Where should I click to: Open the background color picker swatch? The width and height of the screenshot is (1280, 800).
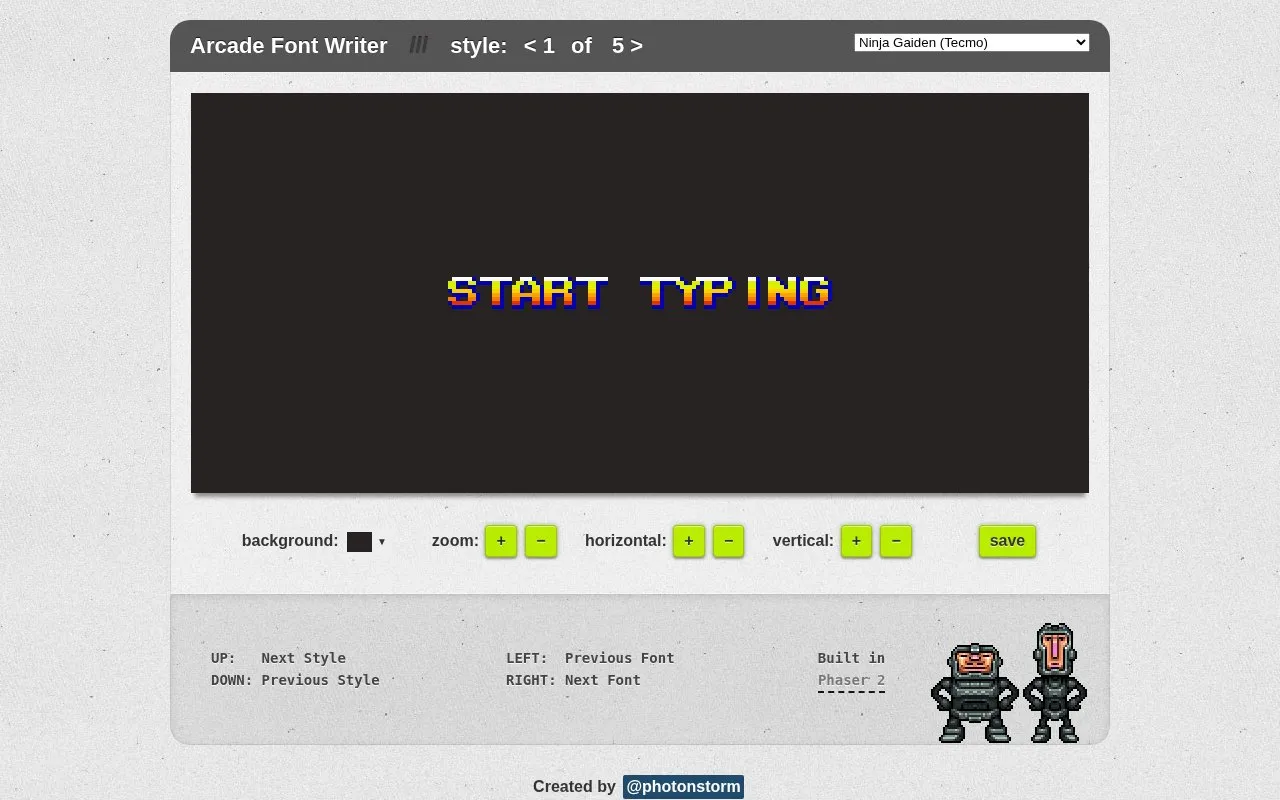pos(359,542)
